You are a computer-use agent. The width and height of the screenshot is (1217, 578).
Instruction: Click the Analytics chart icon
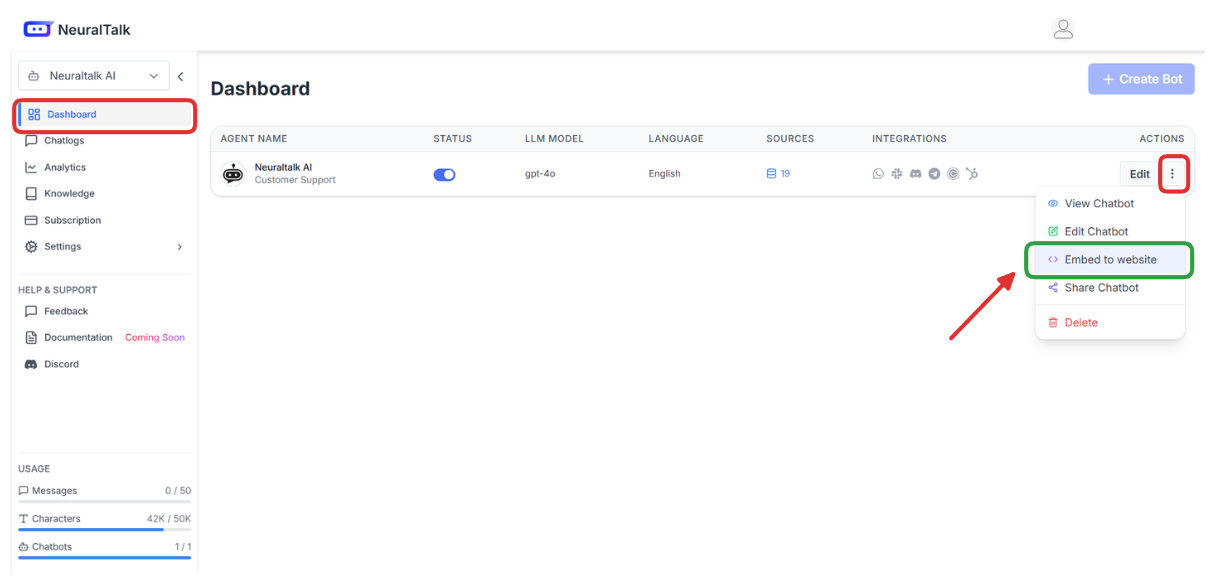pos(31,167)
